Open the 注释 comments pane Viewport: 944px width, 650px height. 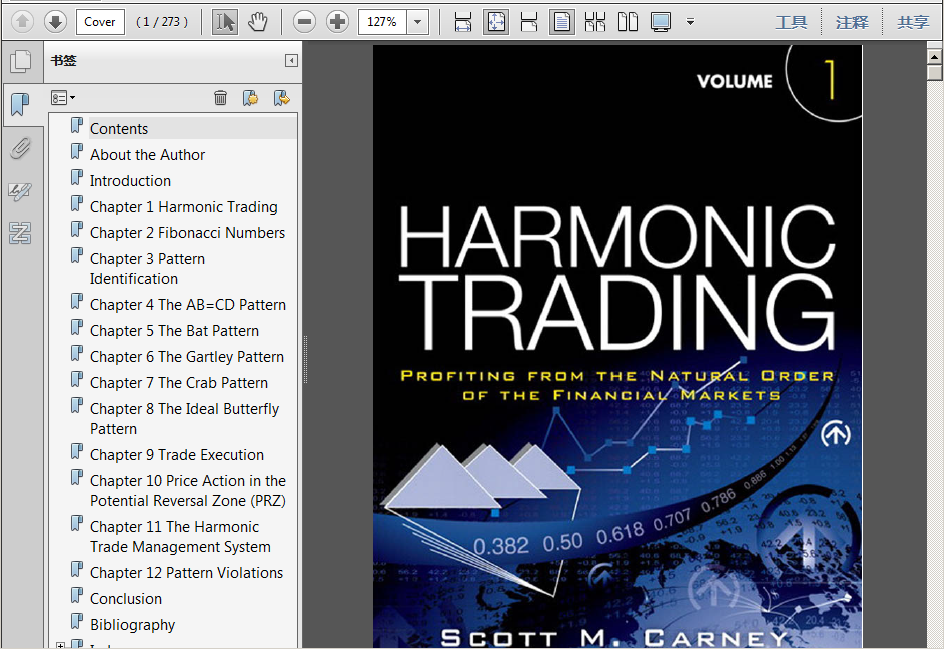[852, 22]
